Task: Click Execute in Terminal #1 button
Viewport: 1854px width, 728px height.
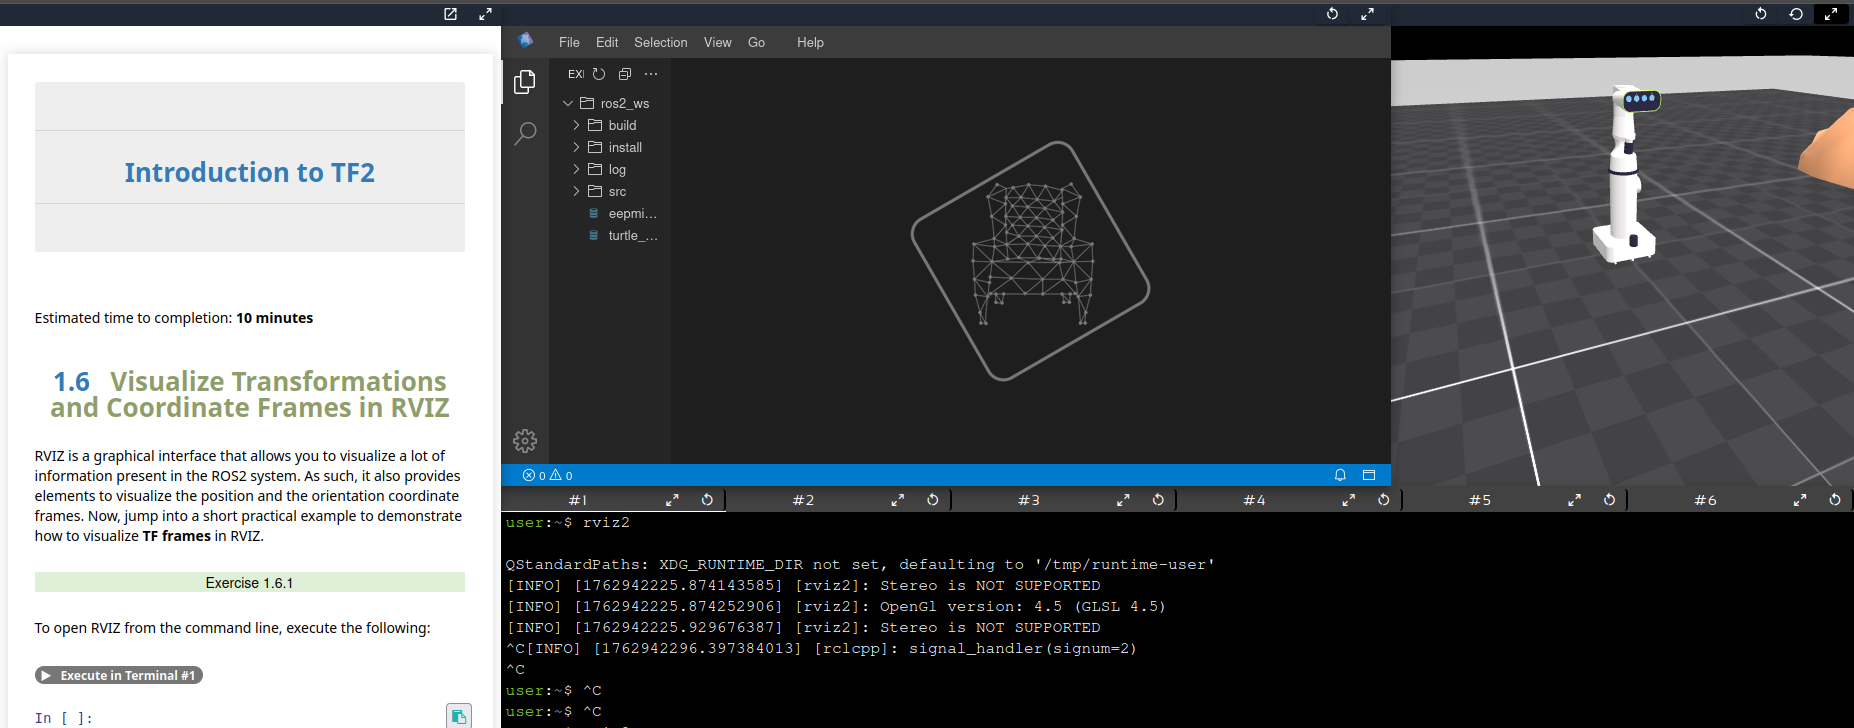Action: click(x=119, y=676)
